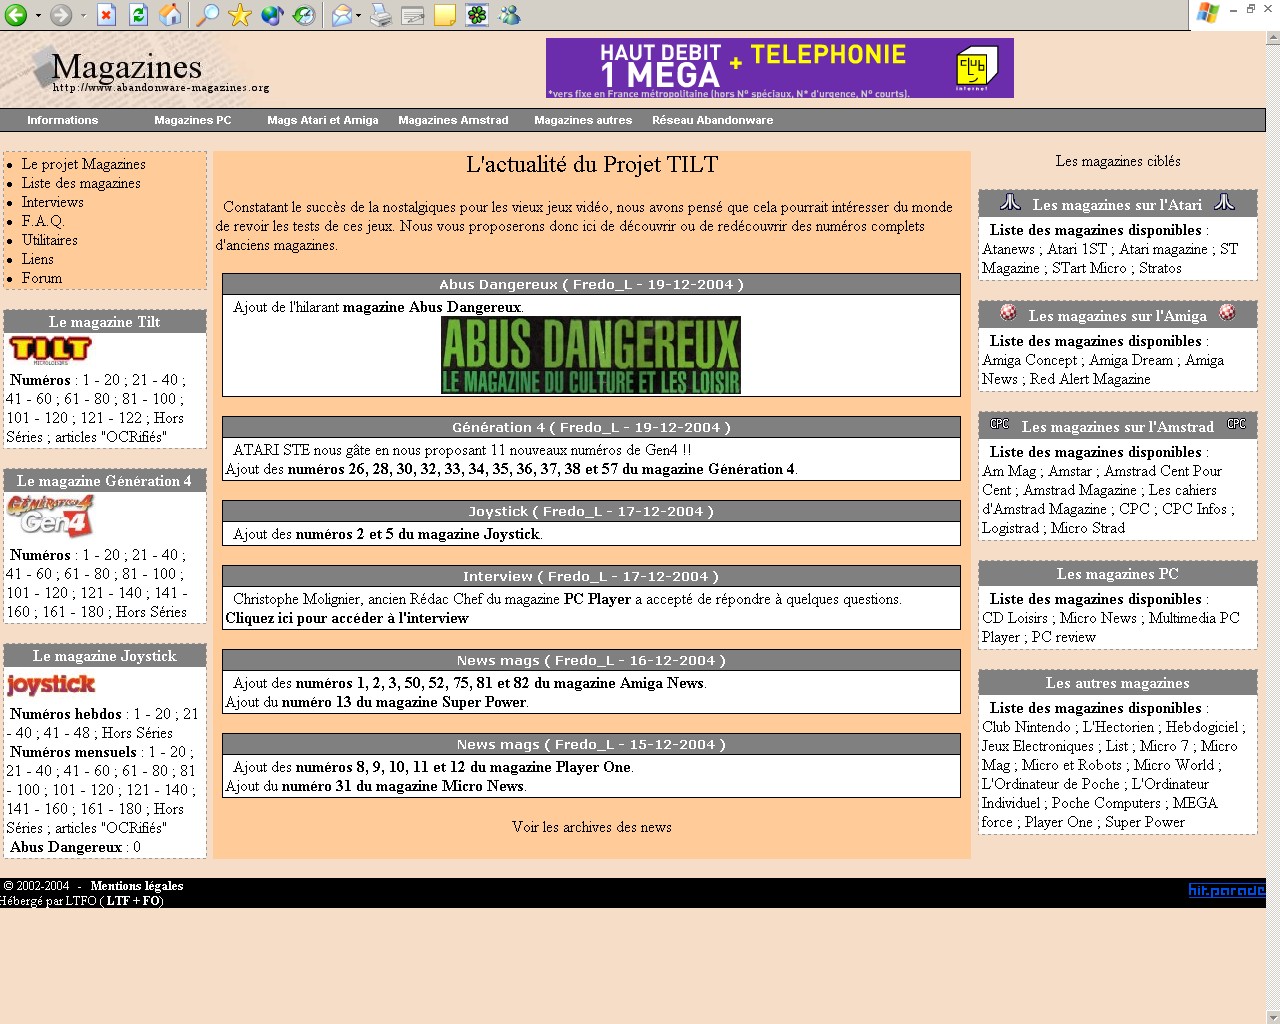Open 'numéro 31 du magazine Micro News' link
The height and width of the screenshot is (1024, 1280).
point(402,786)
